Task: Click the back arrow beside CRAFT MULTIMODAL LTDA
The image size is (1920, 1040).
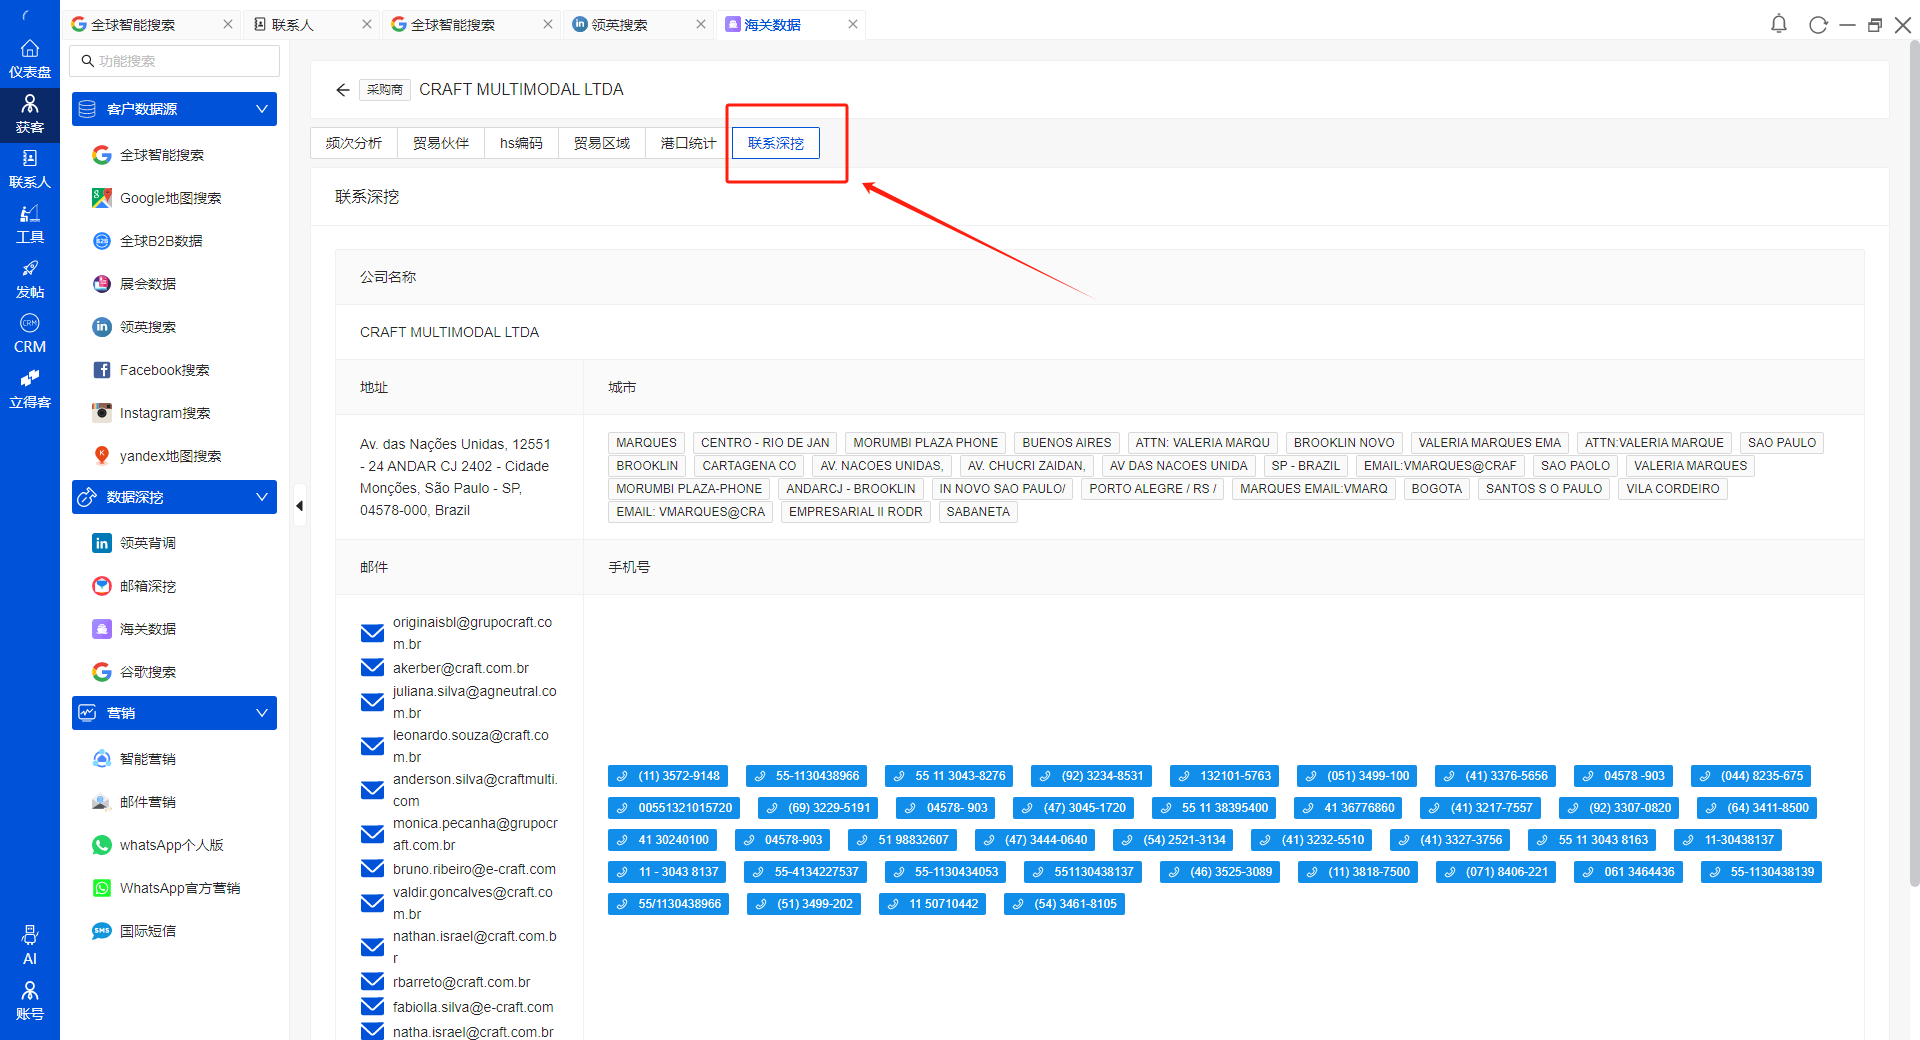Action: tap(343, 90)
